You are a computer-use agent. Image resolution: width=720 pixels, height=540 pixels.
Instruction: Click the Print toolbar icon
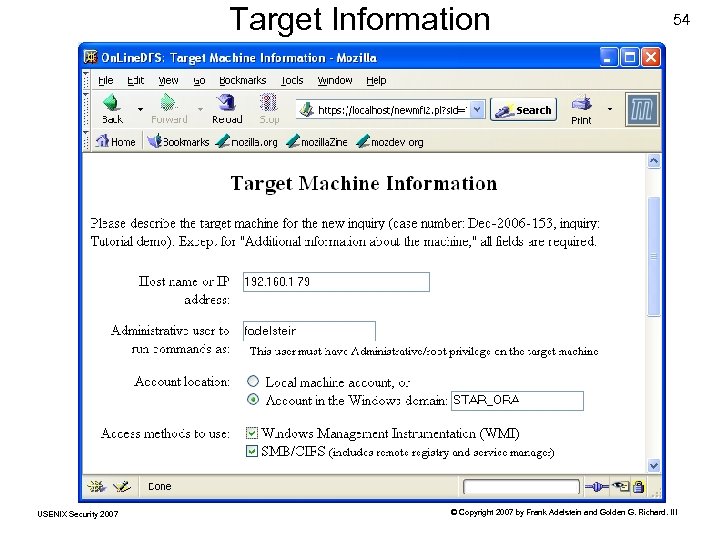click(582, 104)
